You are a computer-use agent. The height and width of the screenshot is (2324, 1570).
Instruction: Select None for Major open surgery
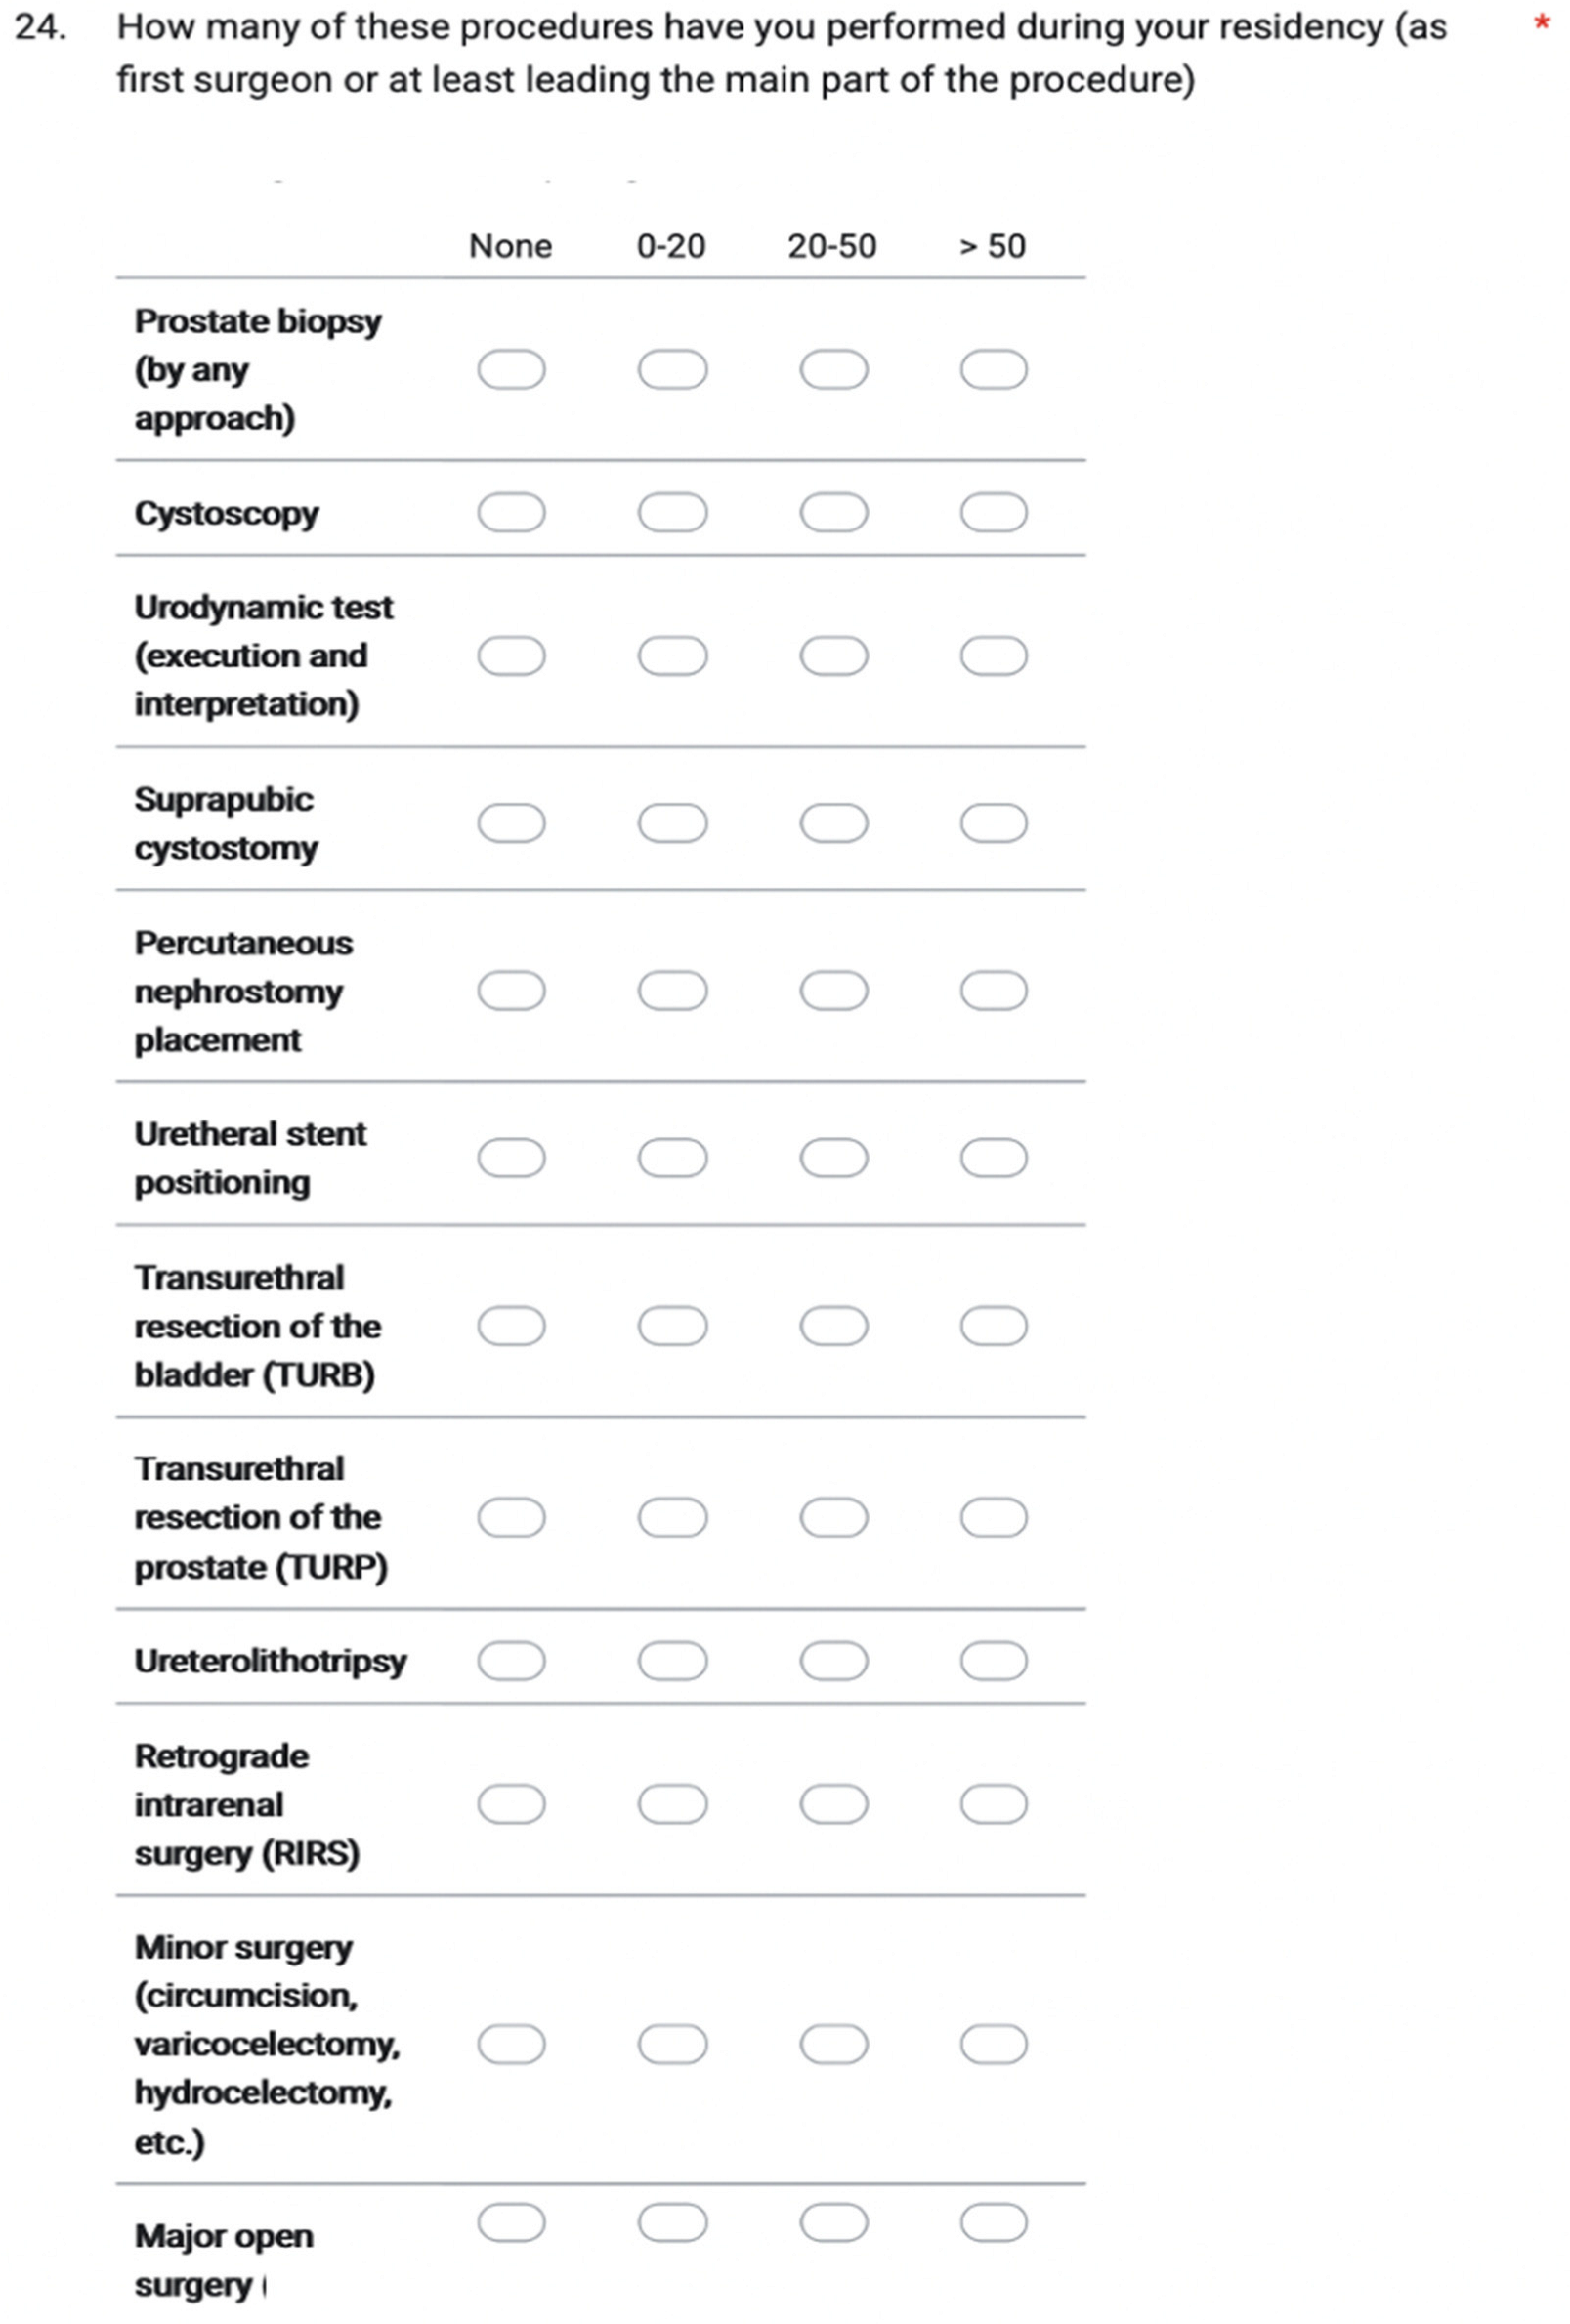pyautogui.click(x=511, y=2223)
